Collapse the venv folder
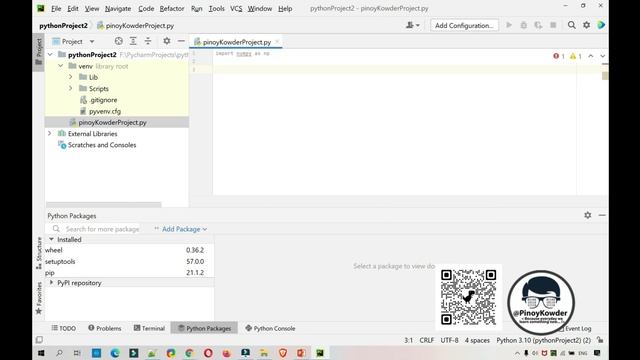Screen dimensions: 640x360 coord(60,66)
